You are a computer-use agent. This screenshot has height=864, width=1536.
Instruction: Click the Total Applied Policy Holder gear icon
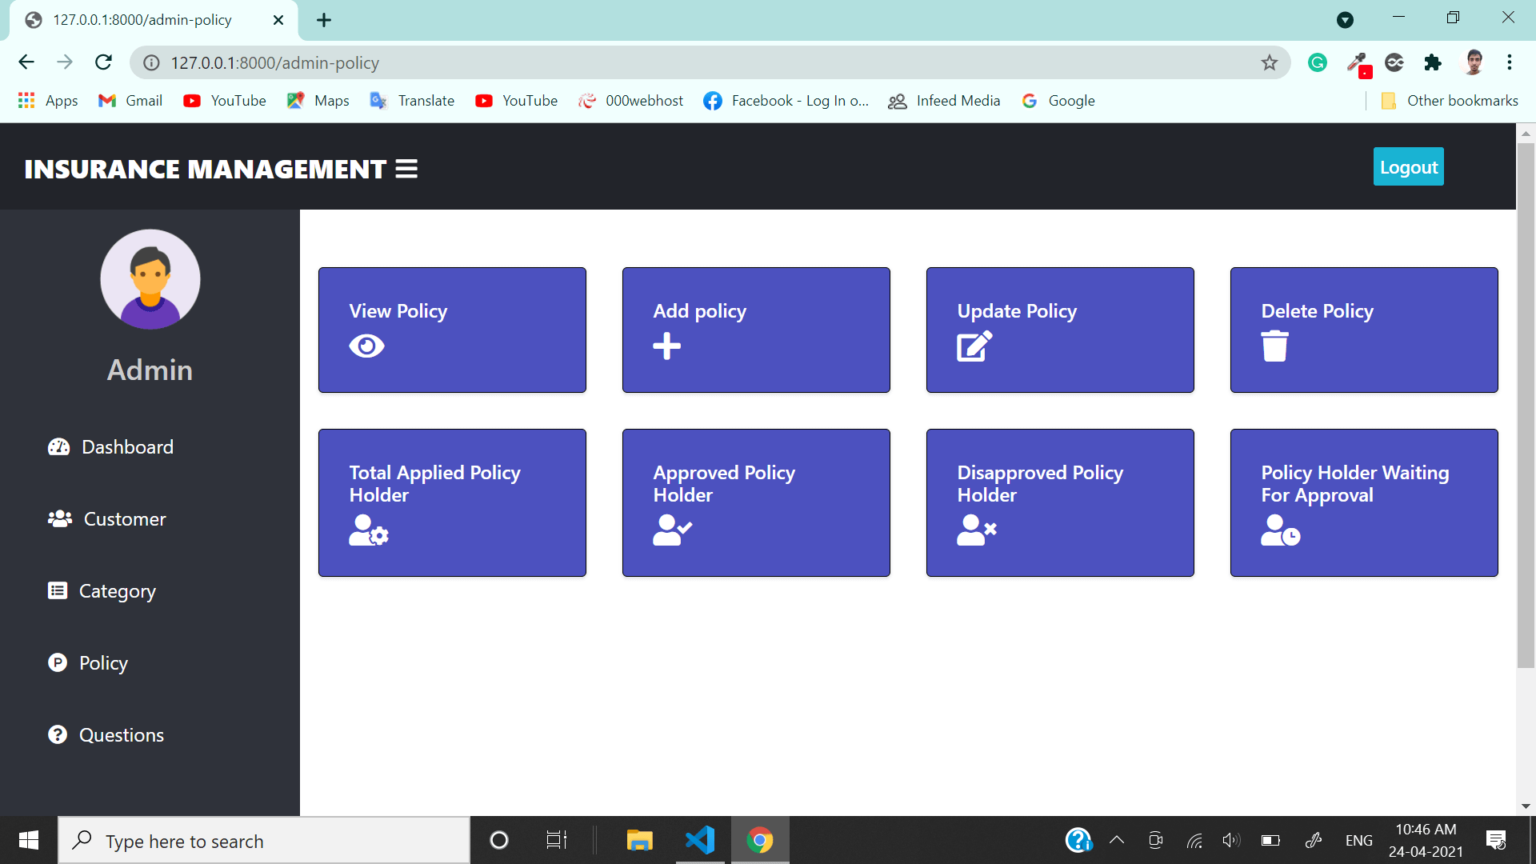[x=369, y=531]
